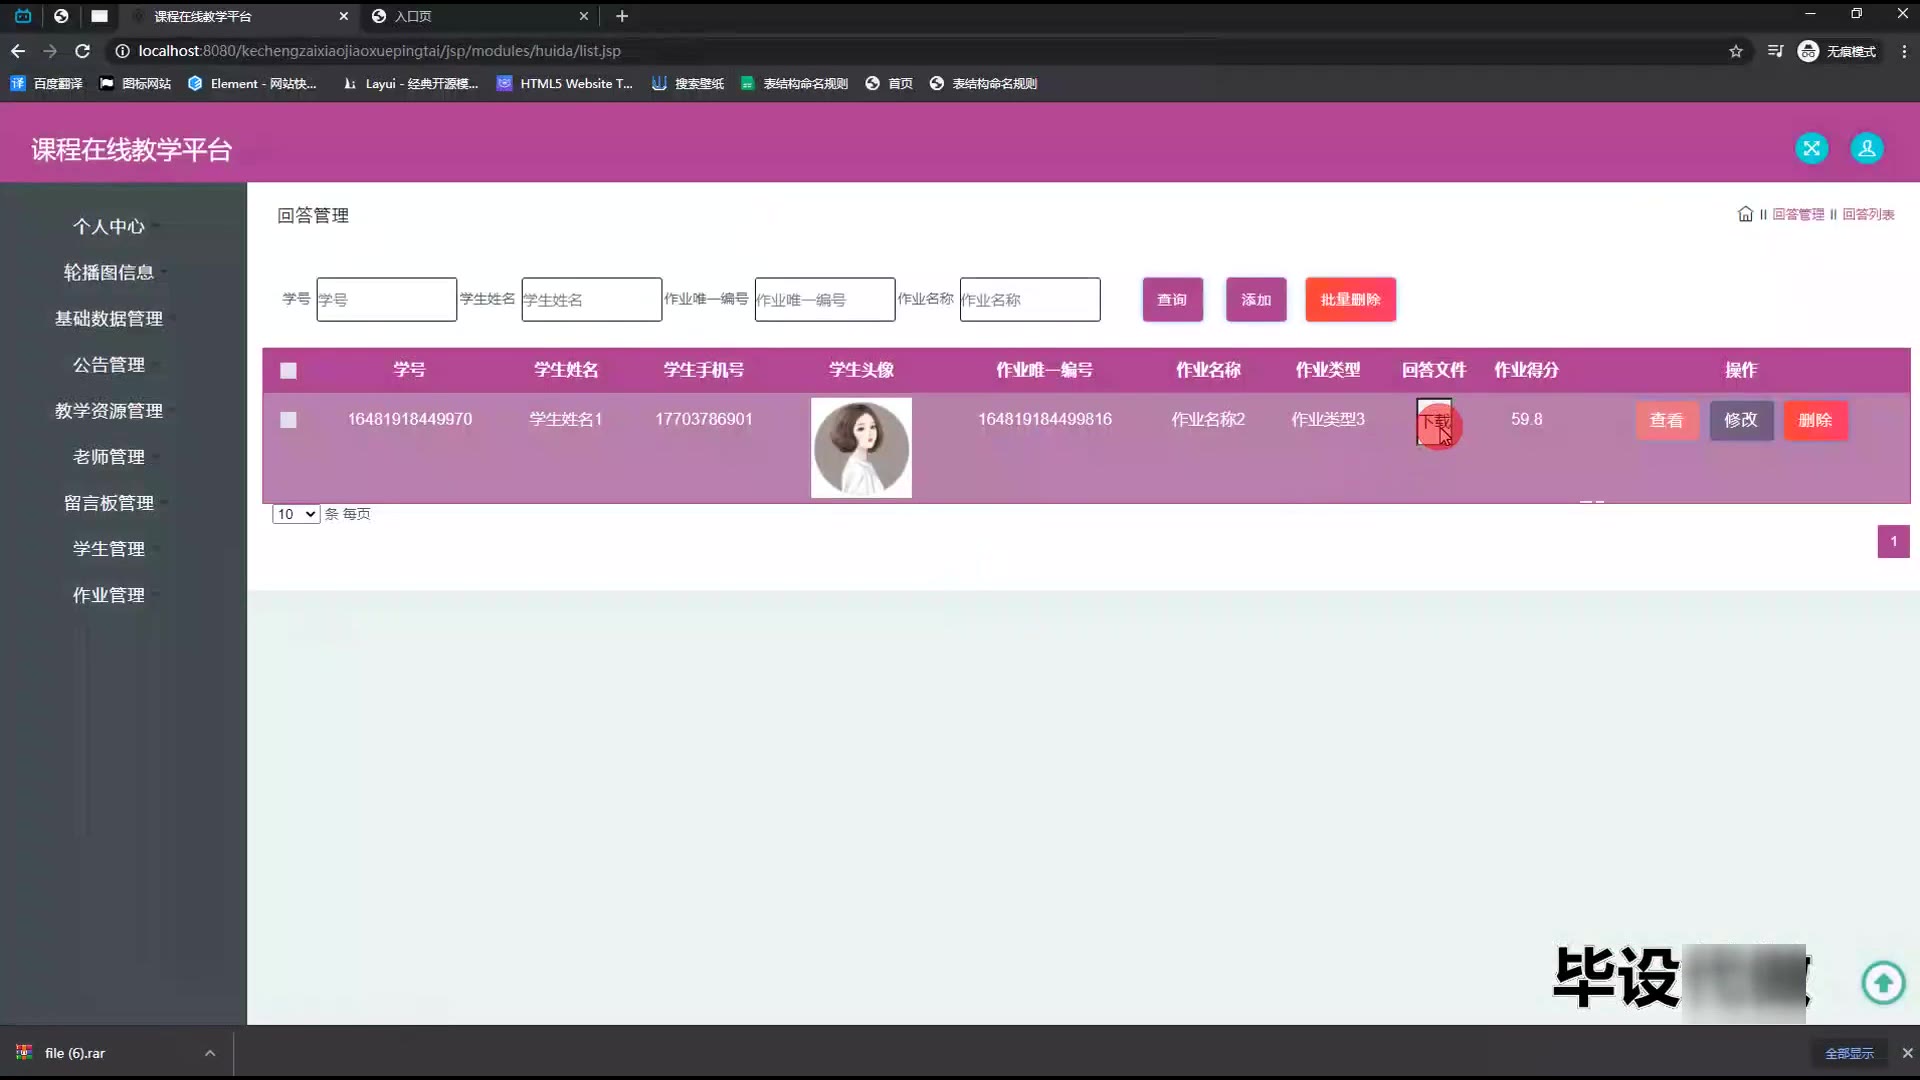Open Layui bookmark
The height and width of the screenshot is (1080, 1920).
[410, 84]
